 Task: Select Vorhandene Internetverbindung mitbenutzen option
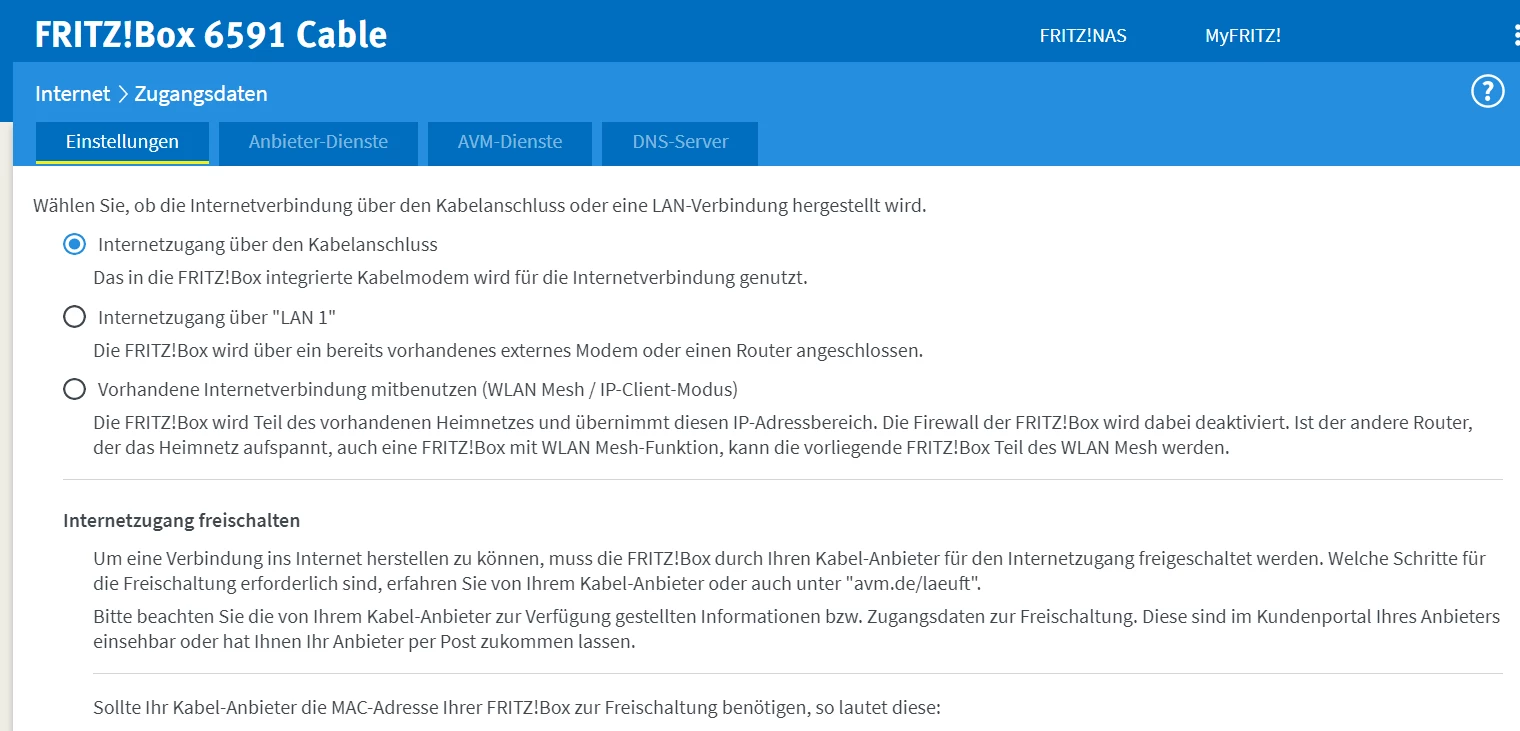coord(74,389)
